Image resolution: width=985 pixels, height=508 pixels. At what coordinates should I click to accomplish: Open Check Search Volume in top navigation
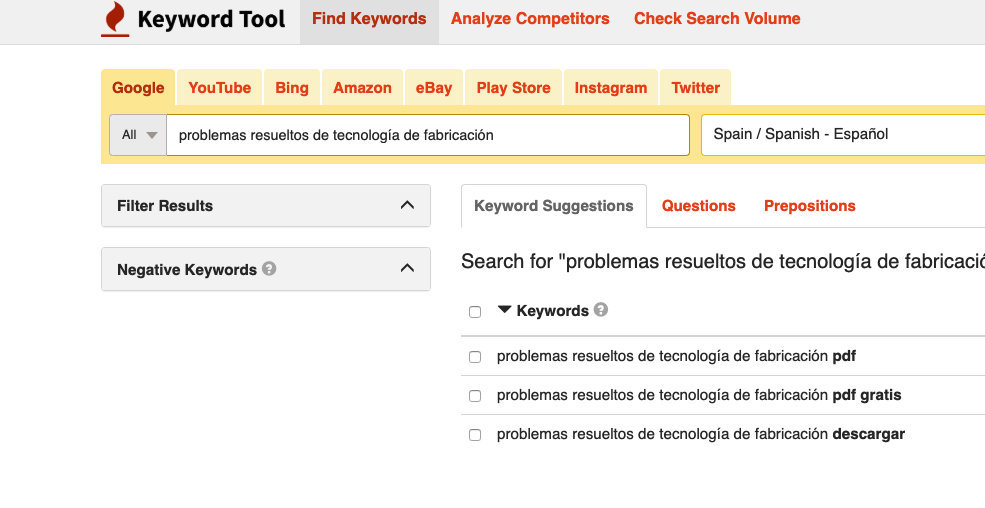pyautogui.click(x=717, y=19)
